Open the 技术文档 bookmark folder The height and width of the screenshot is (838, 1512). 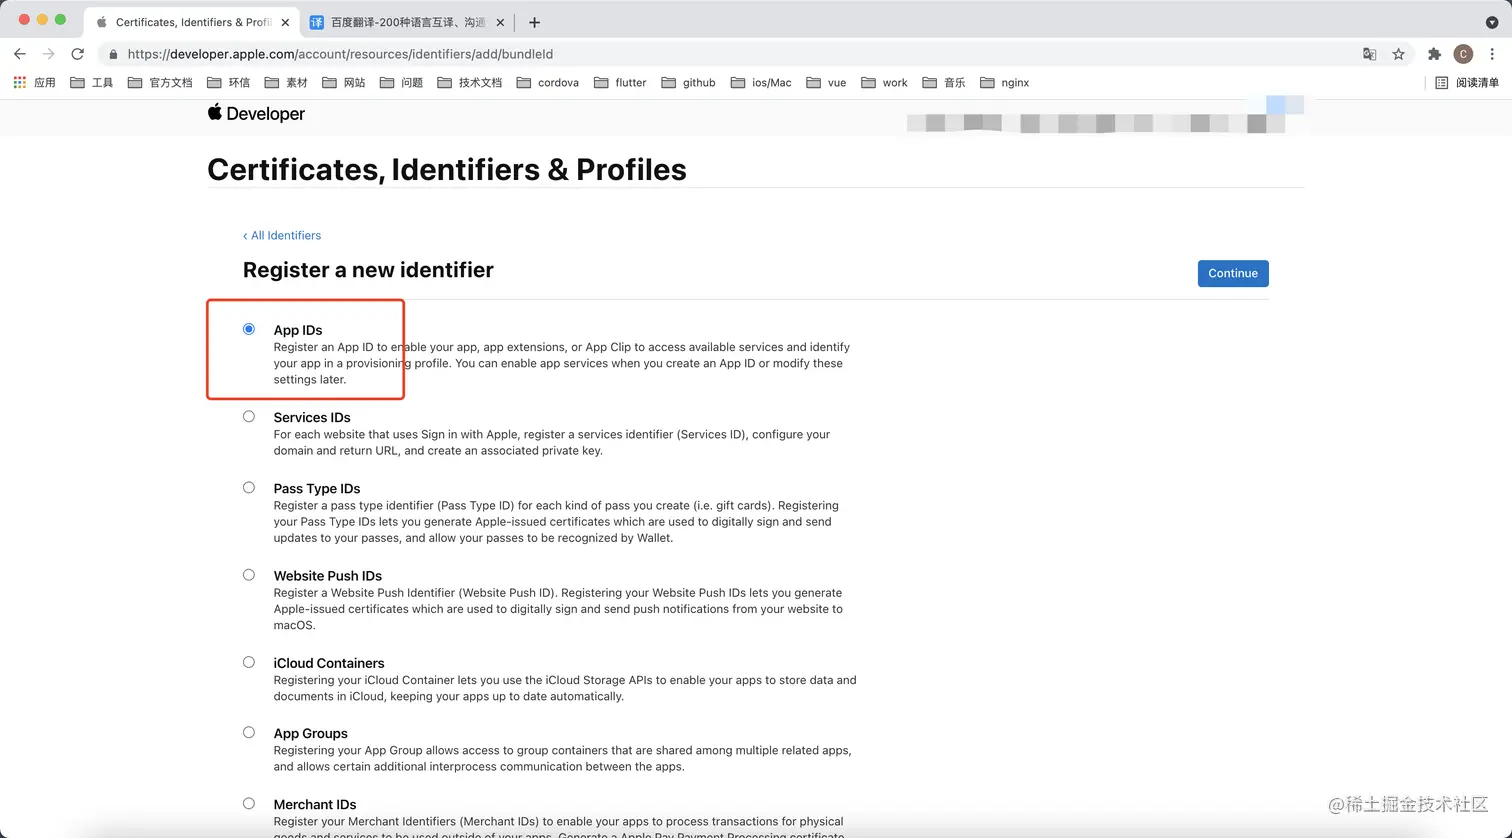[470, 83]
